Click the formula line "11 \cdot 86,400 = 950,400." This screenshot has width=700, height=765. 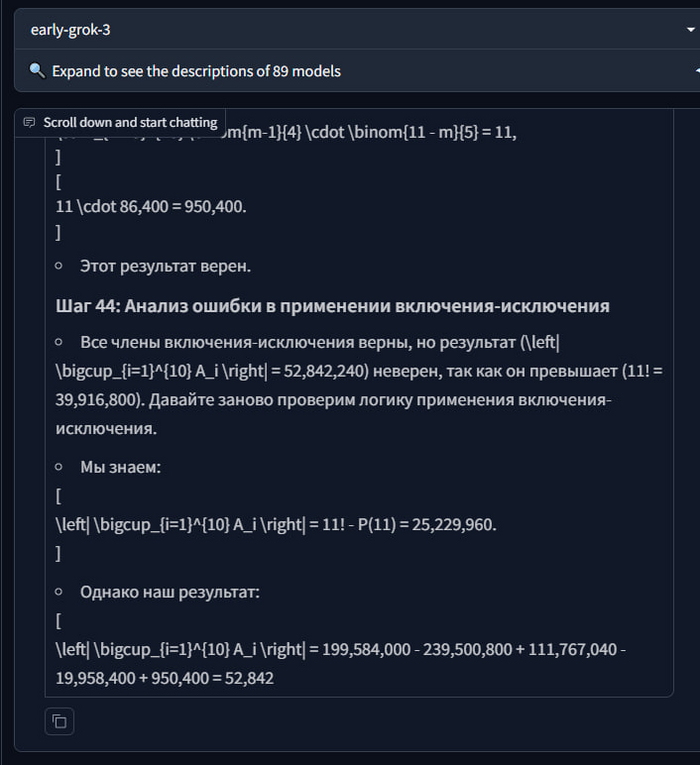151,206
